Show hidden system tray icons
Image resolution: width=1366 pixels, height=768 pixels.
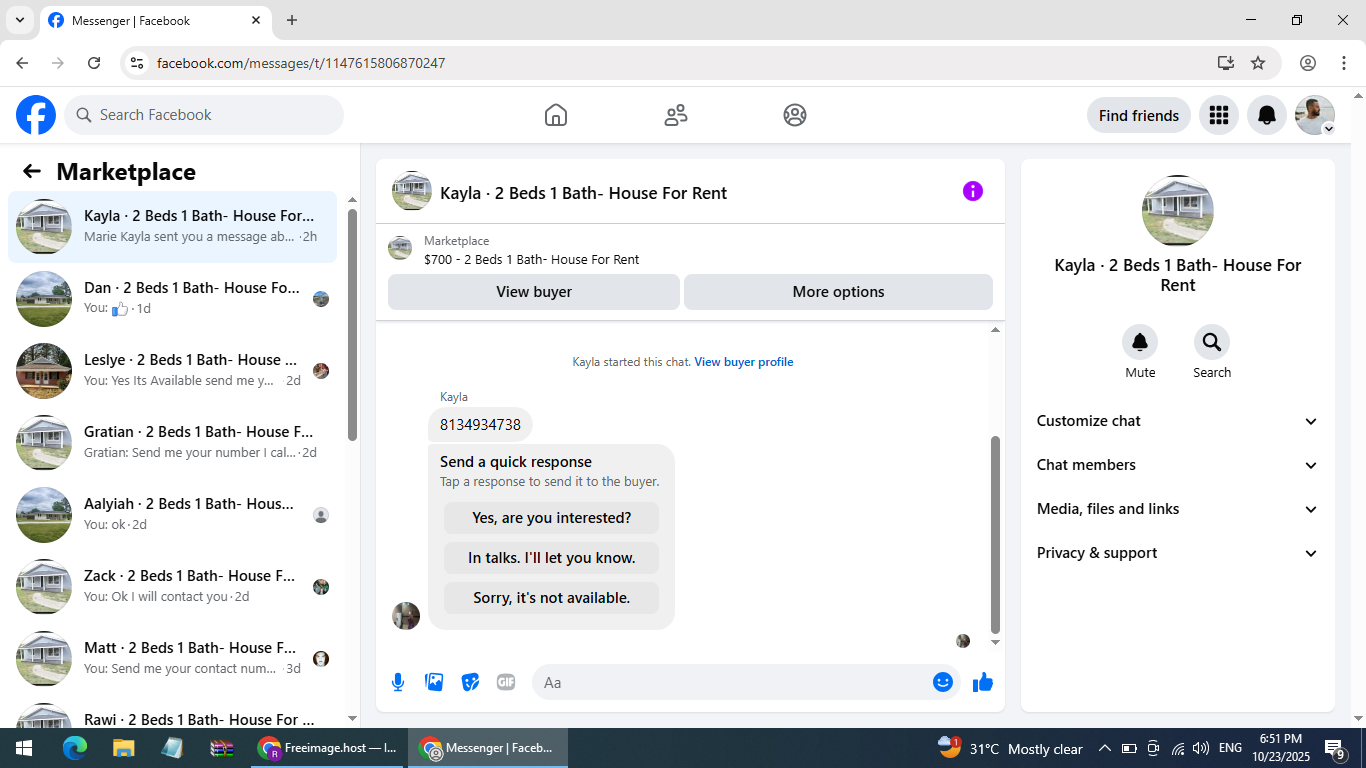tap(1104, 748)
